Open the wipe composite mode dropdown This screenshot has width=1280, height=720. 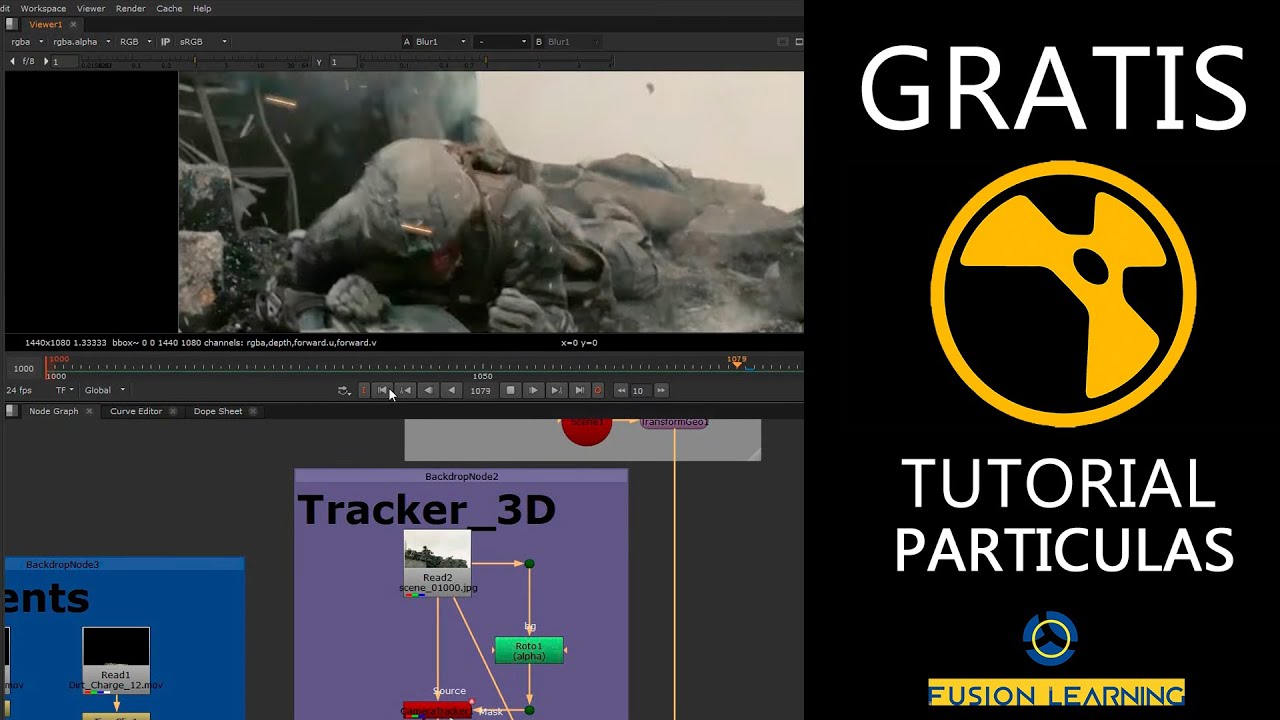click(x=501, y=42)
